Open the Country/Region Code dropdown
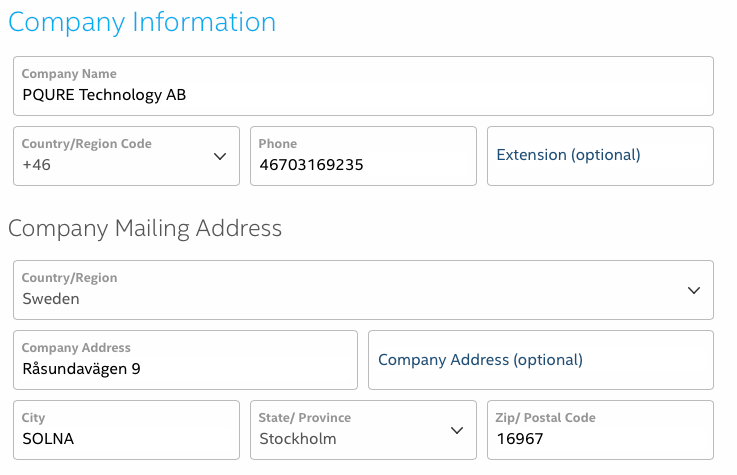737x475 pixels. (126, 156)
